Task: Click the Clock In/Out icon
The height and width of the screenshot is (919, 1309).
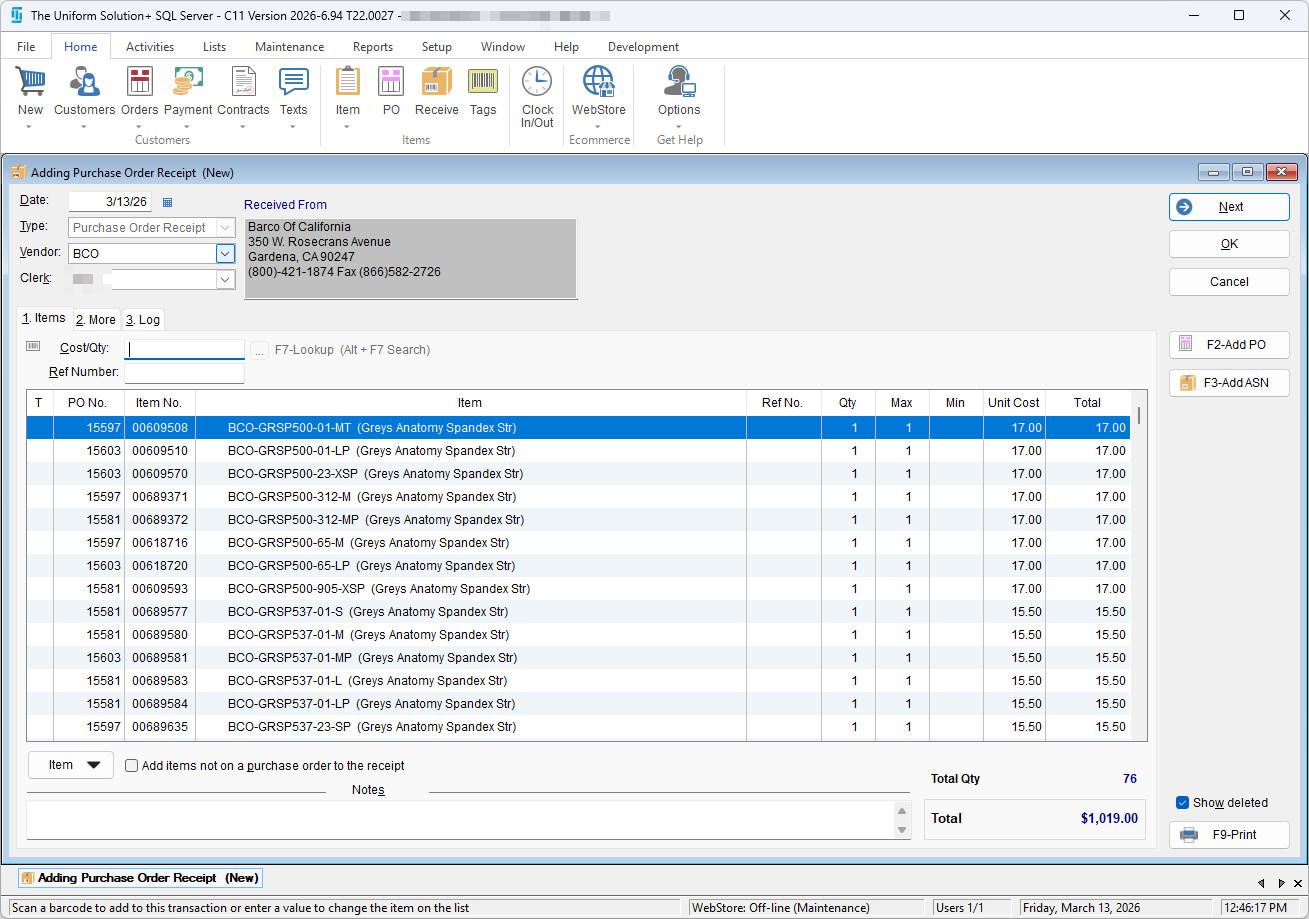Action: [x=537, y=84]
